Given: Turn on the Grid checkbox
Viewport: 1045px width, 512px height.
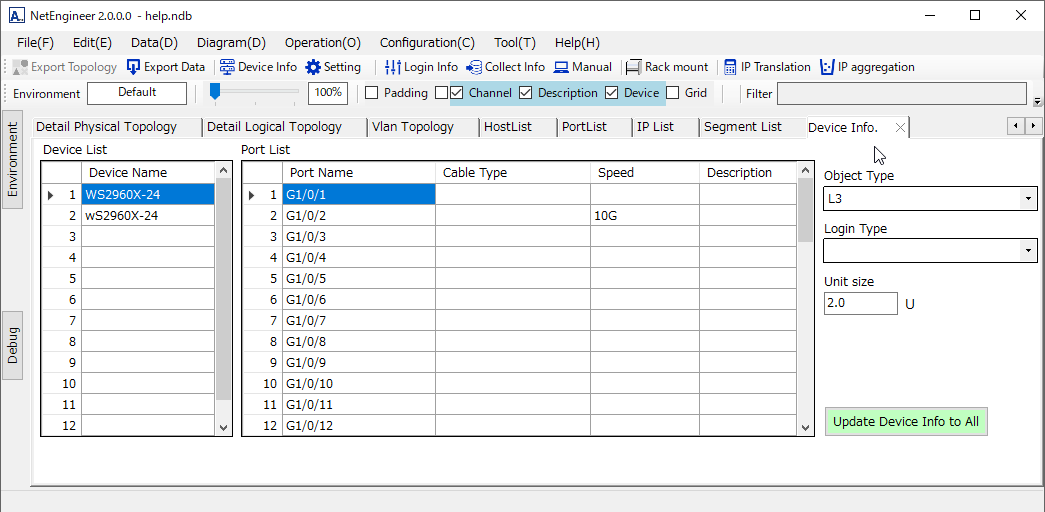Looking at the screenshot, I should (673, 93).
